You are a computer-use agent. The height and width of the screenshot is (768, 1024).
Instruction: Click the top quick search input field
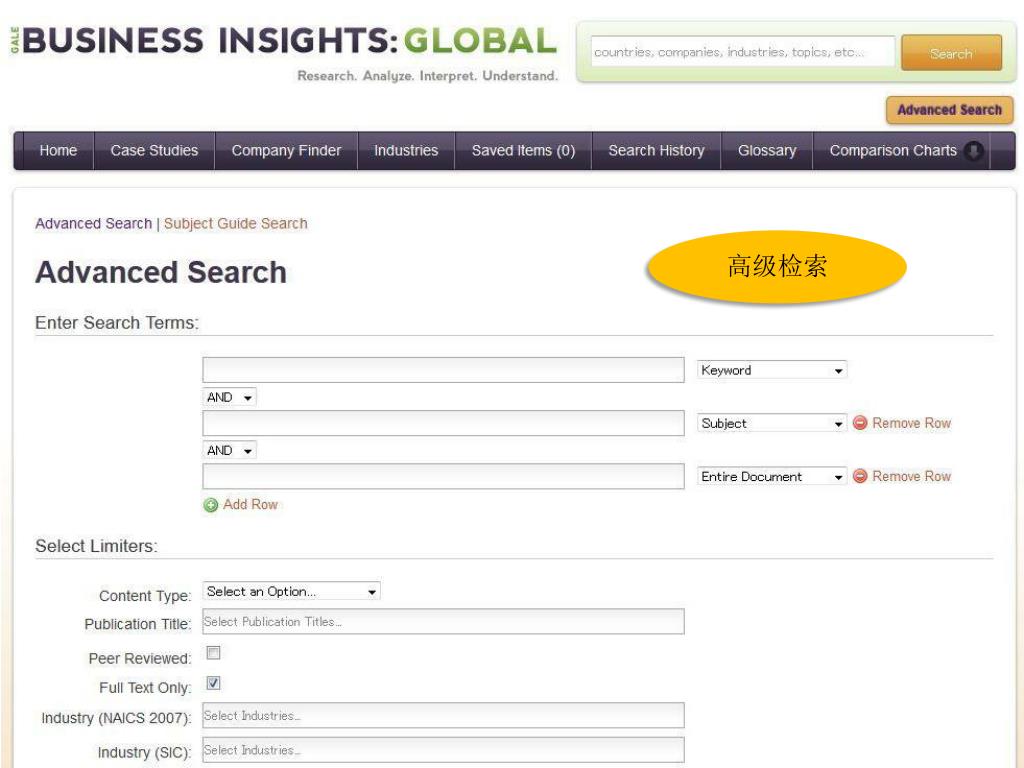tap(743, 52)
